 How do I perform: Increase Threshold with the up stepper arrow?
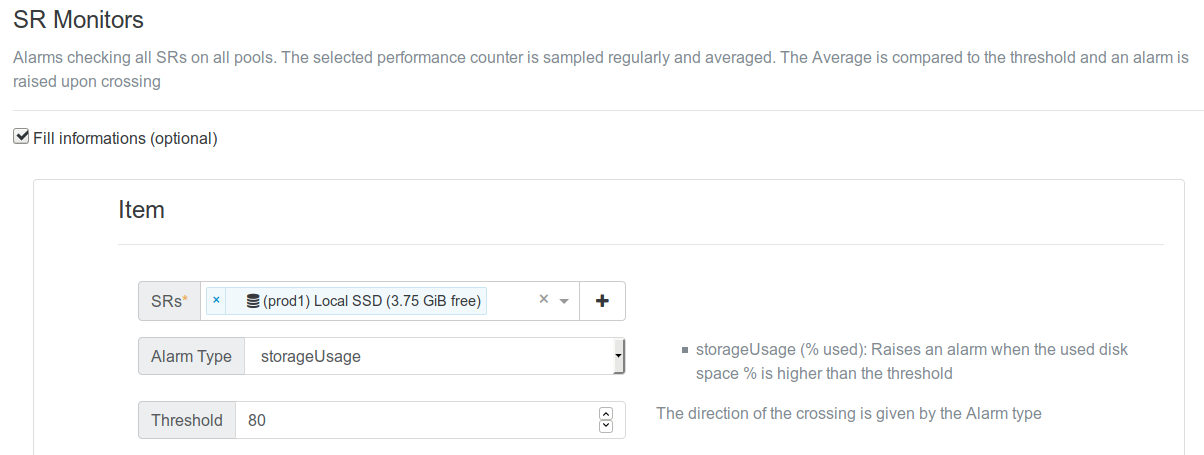[x=605, y=413]
